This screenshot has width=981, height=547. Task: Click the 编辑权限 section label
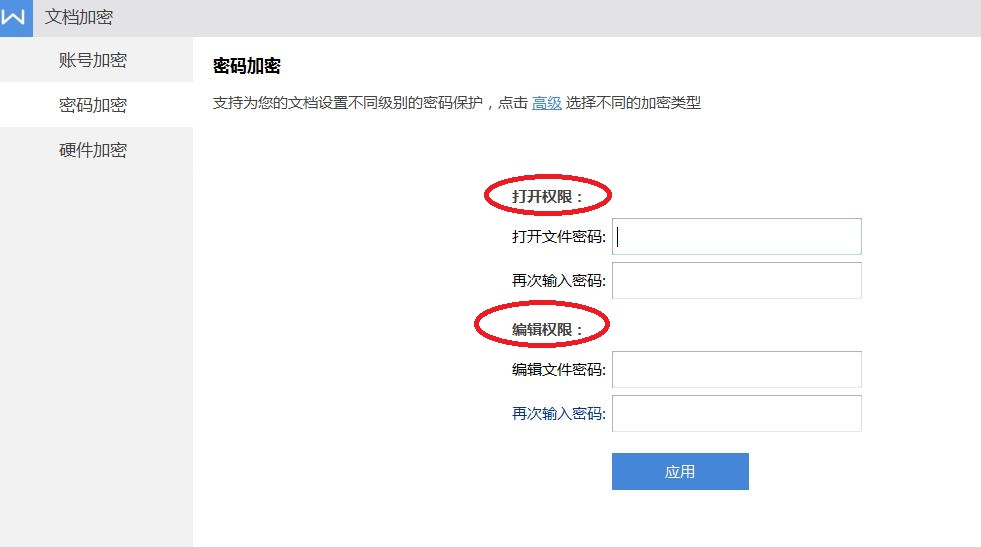pos(547,329)
